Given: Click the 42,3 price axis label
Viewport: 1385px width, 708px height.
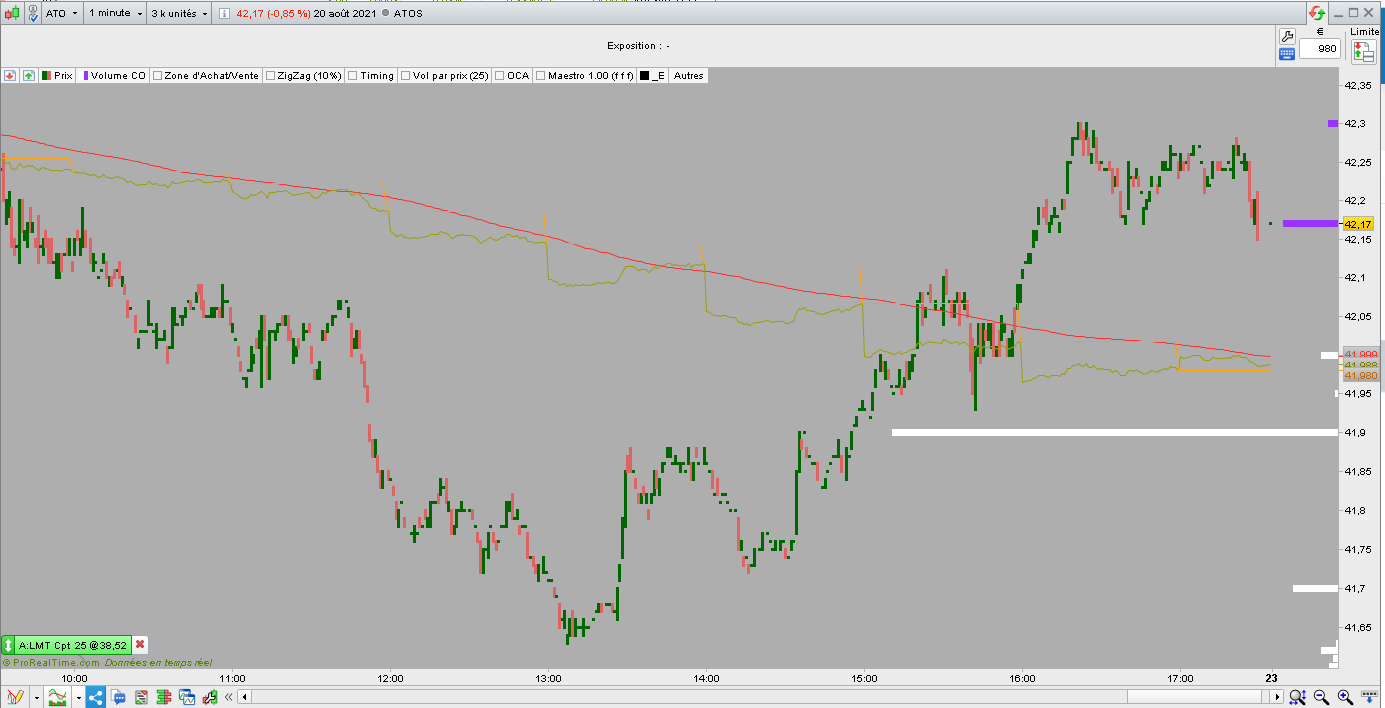Looking at the screenshot, I should coord(1356,123).
